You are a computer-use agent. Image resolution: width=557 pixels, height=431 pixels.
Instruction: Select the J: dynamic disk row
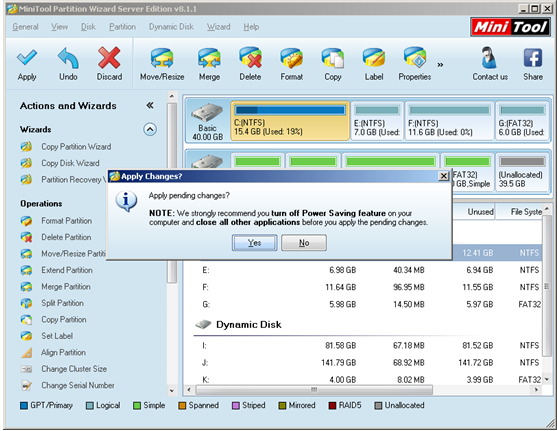click(x=368, y=362)
